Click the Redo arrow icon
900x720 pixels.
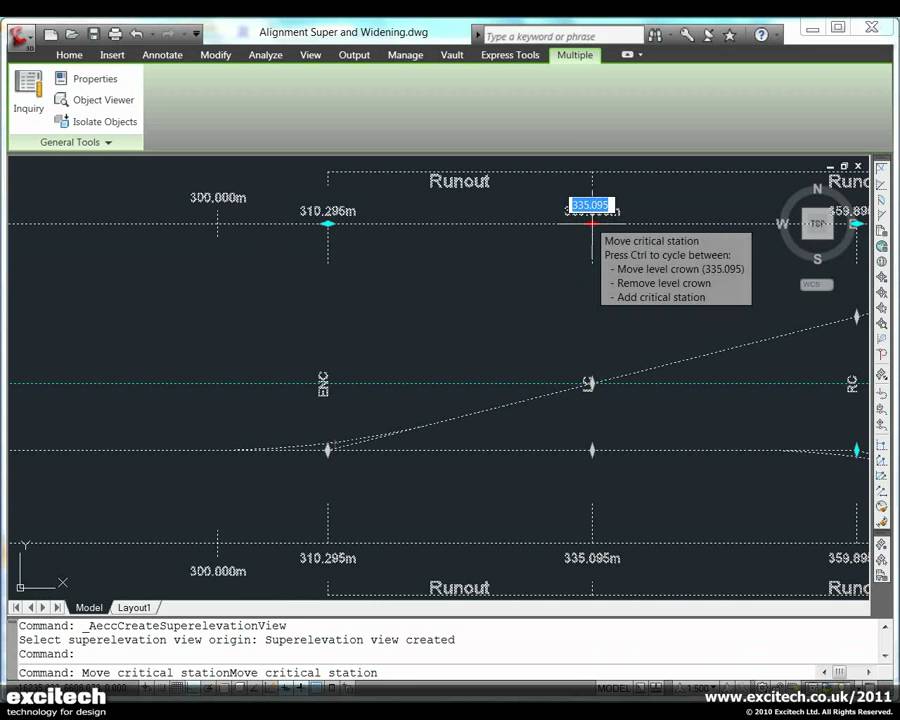[x=168, y=34]
